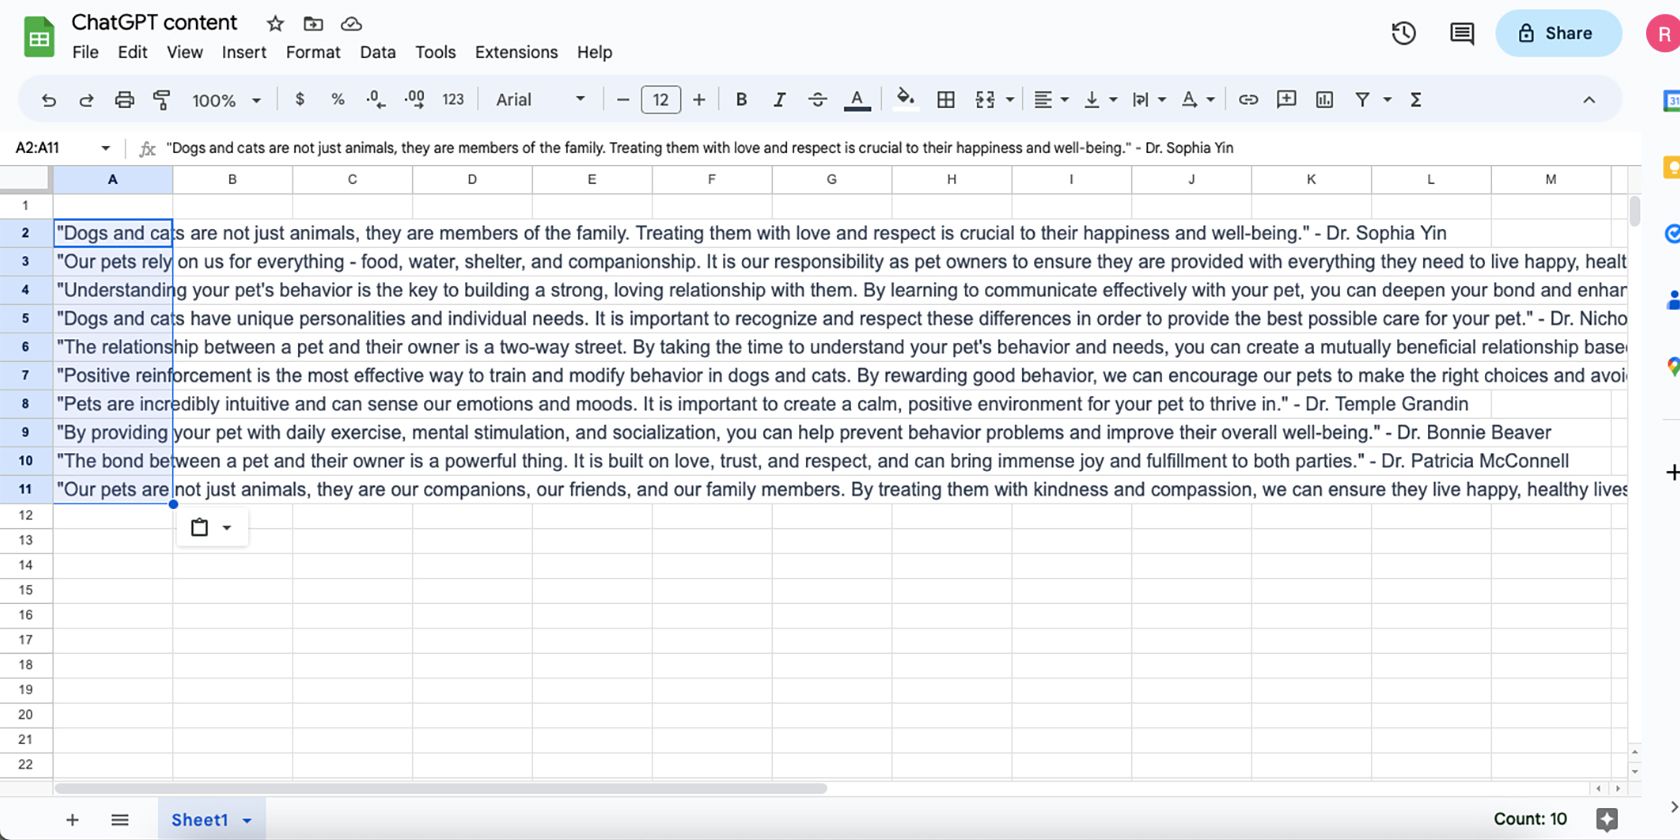
Task: Open version history clock icon
Action: [1404, 33]
